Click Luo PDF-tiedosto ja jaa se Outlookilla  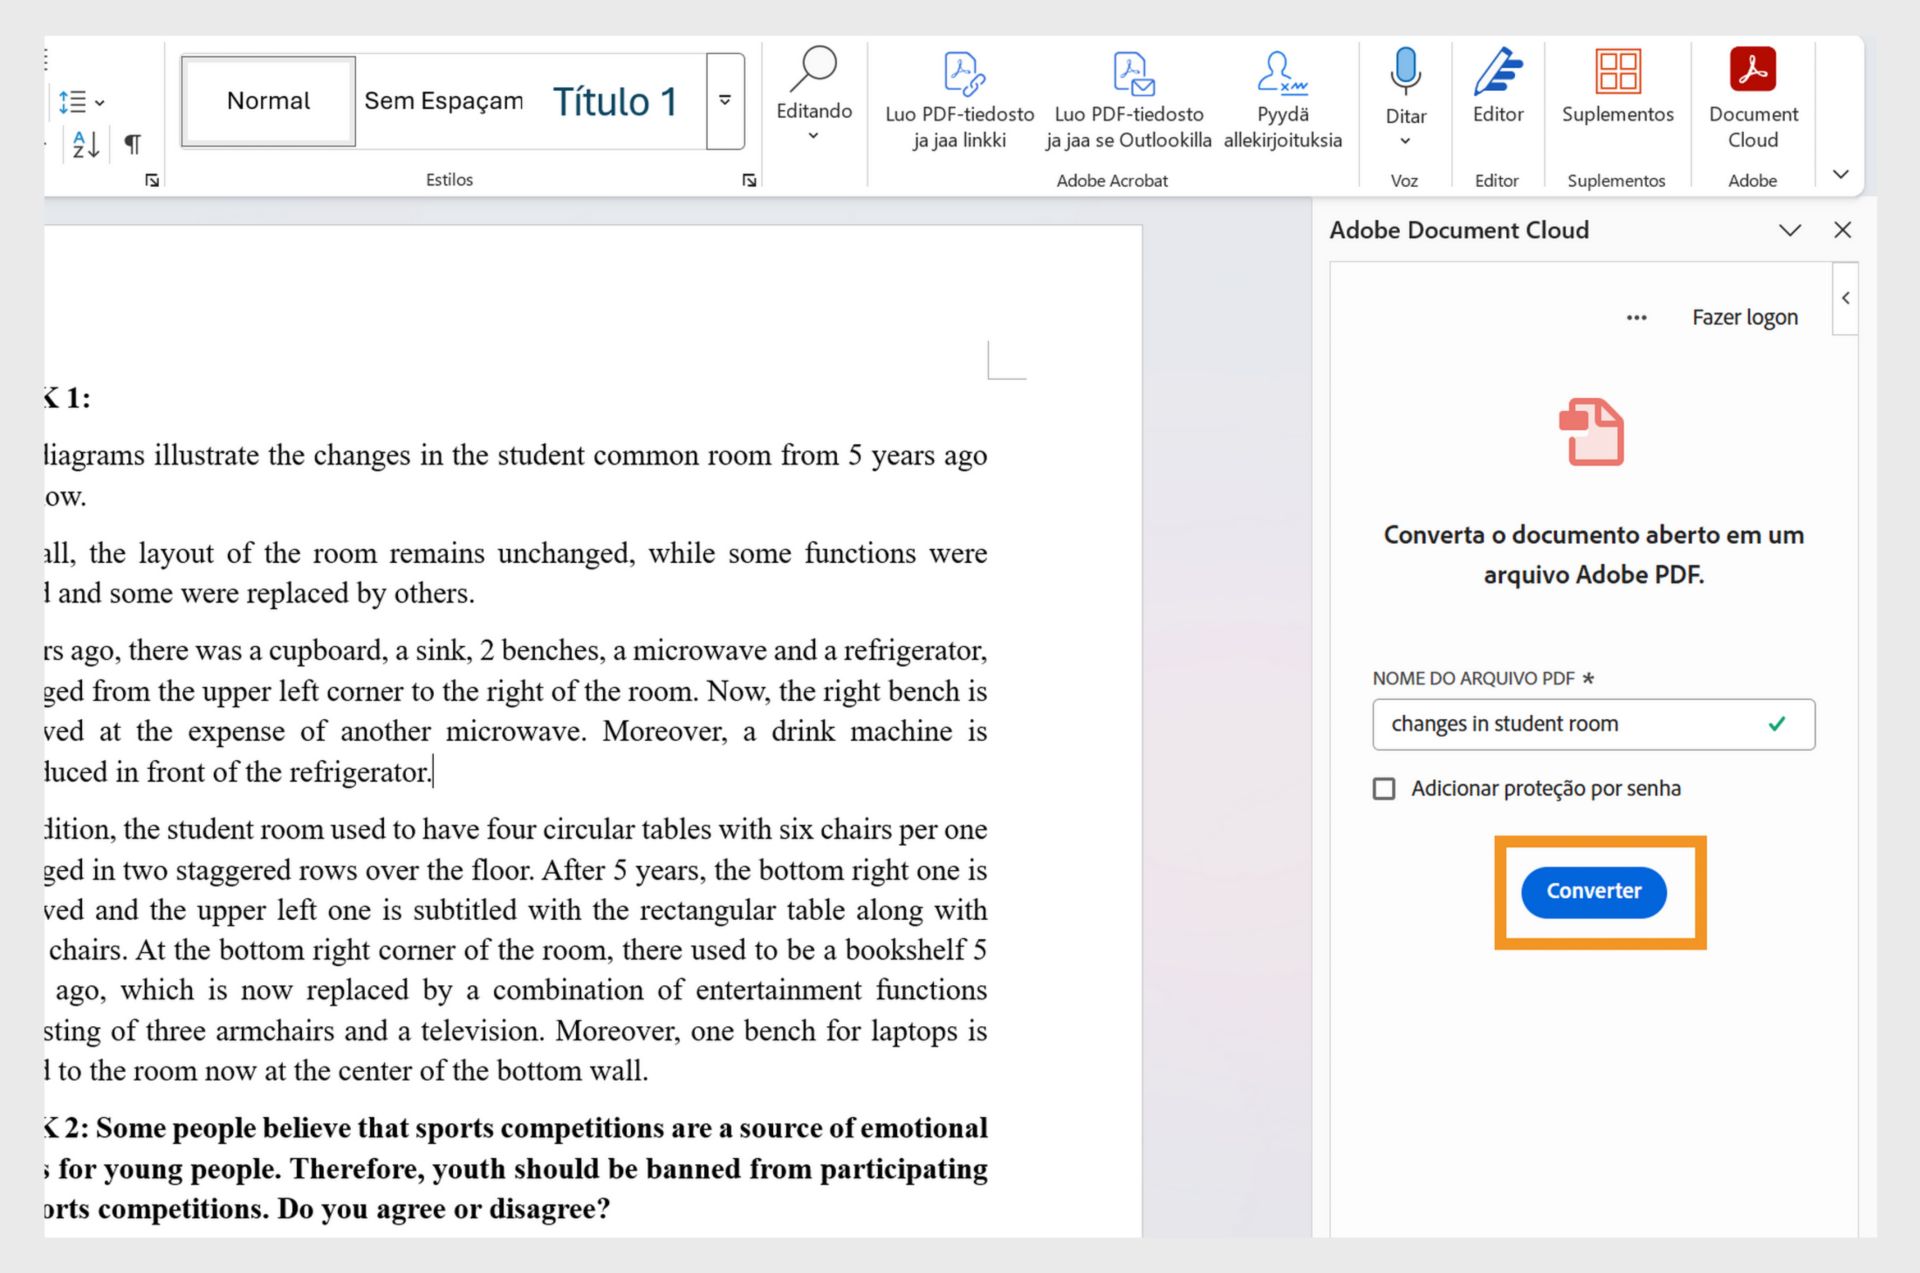(x=1129, y=101)
